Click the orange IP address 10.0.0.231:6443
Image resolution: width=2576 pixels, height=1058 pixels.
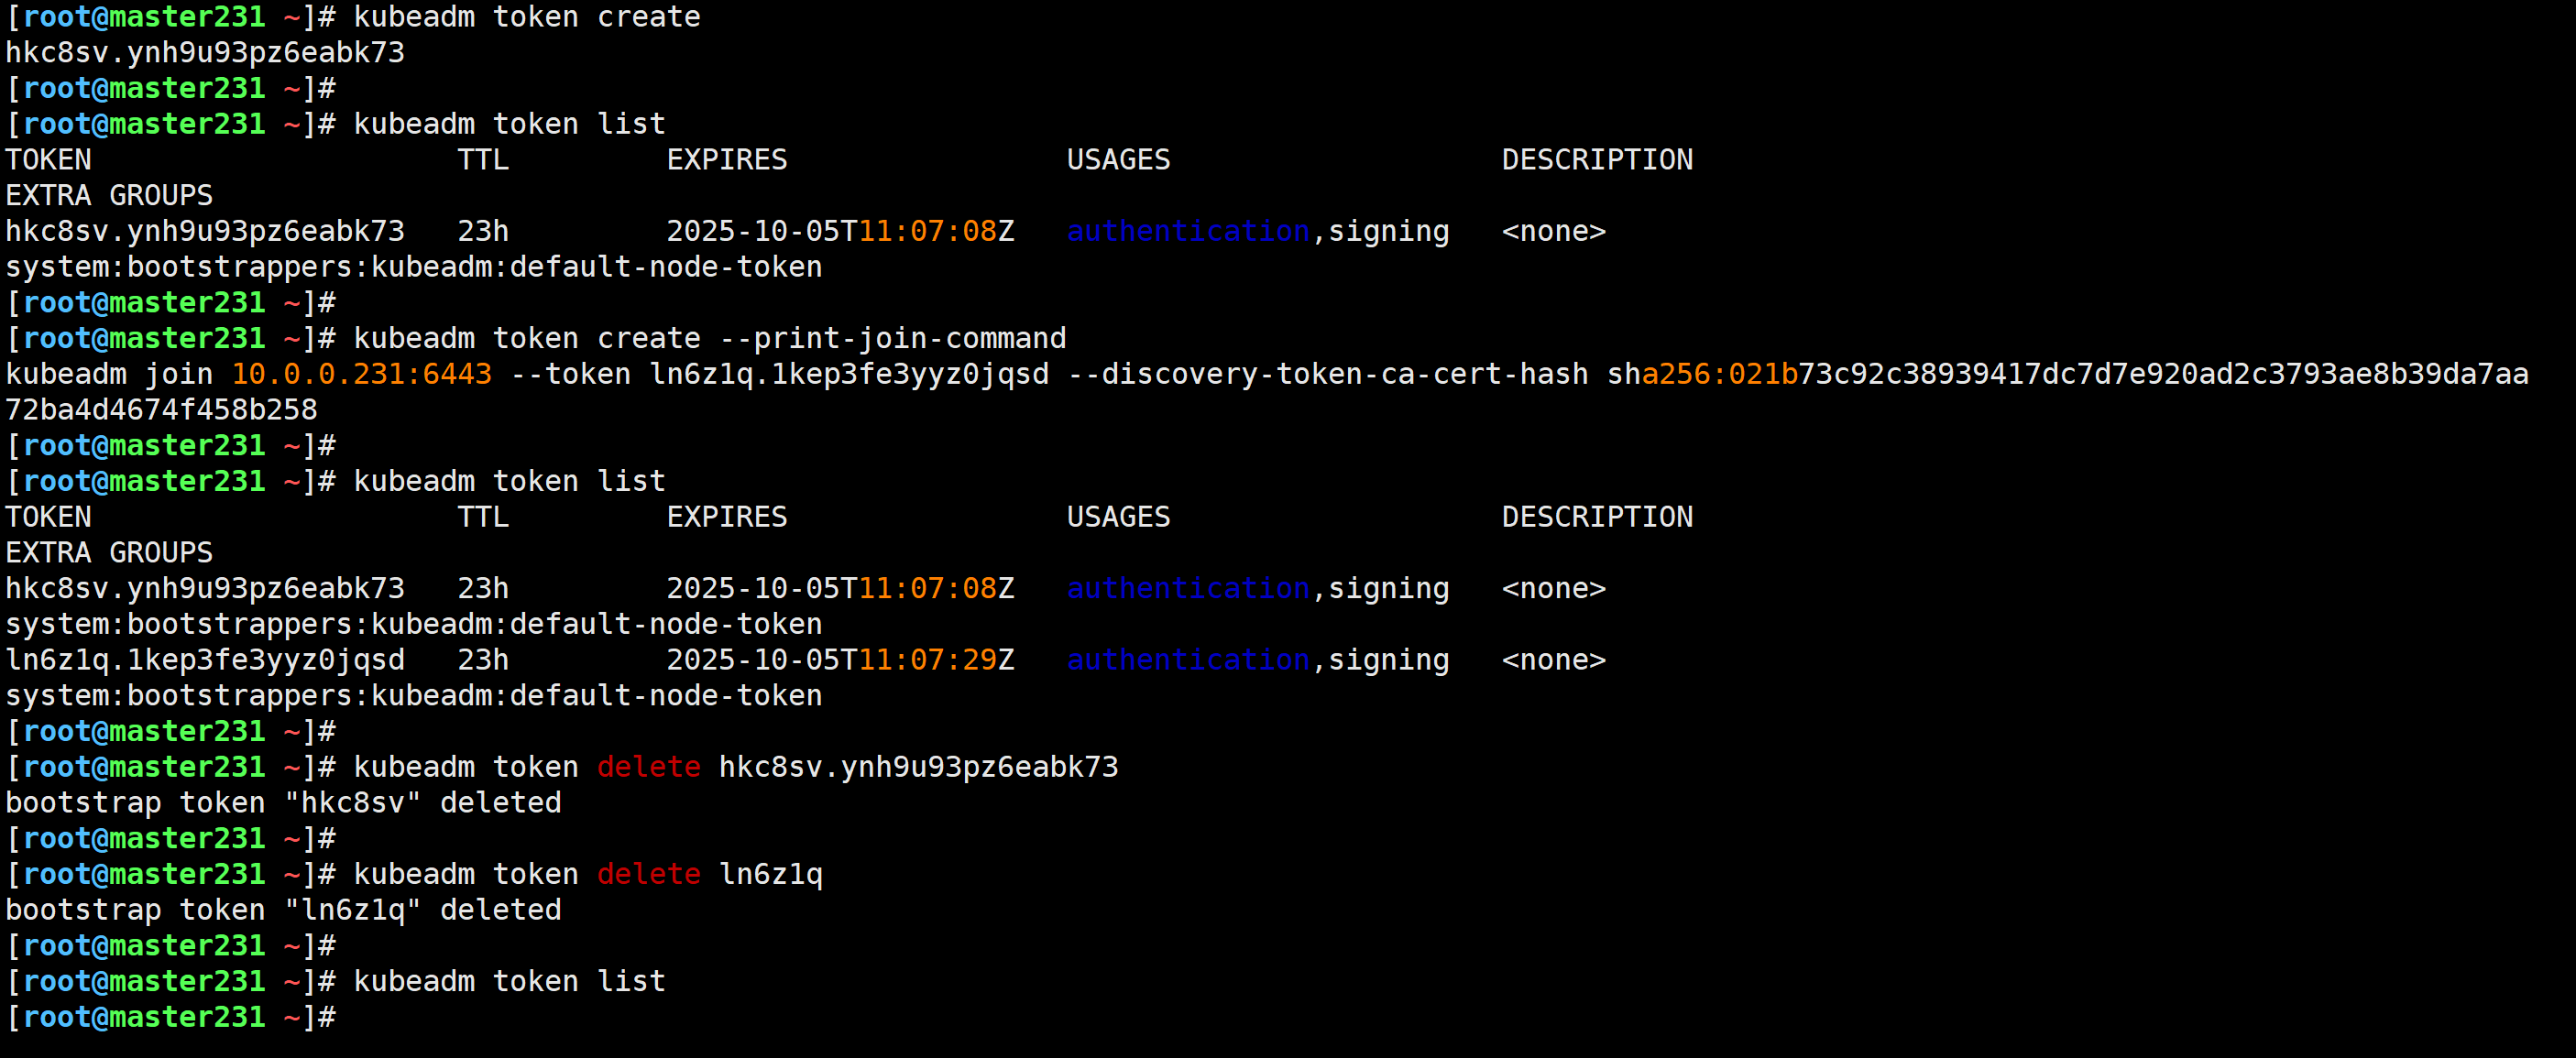[x=361, y=374]
